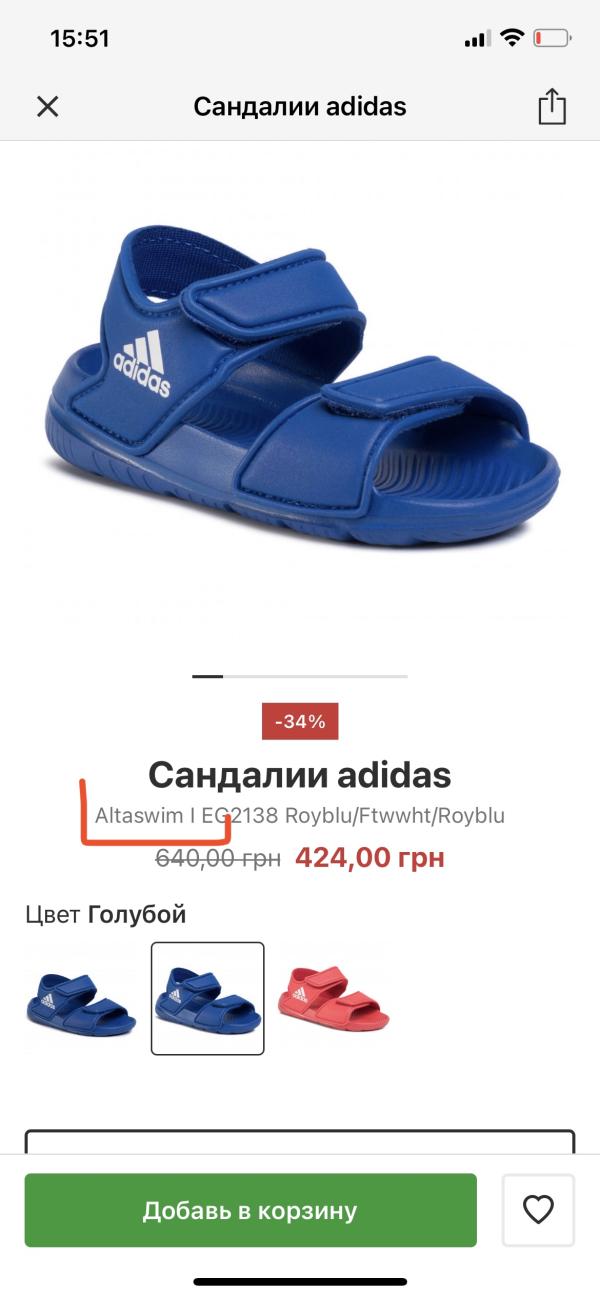Tap the Сандалии adidas product title

(300, 775)
